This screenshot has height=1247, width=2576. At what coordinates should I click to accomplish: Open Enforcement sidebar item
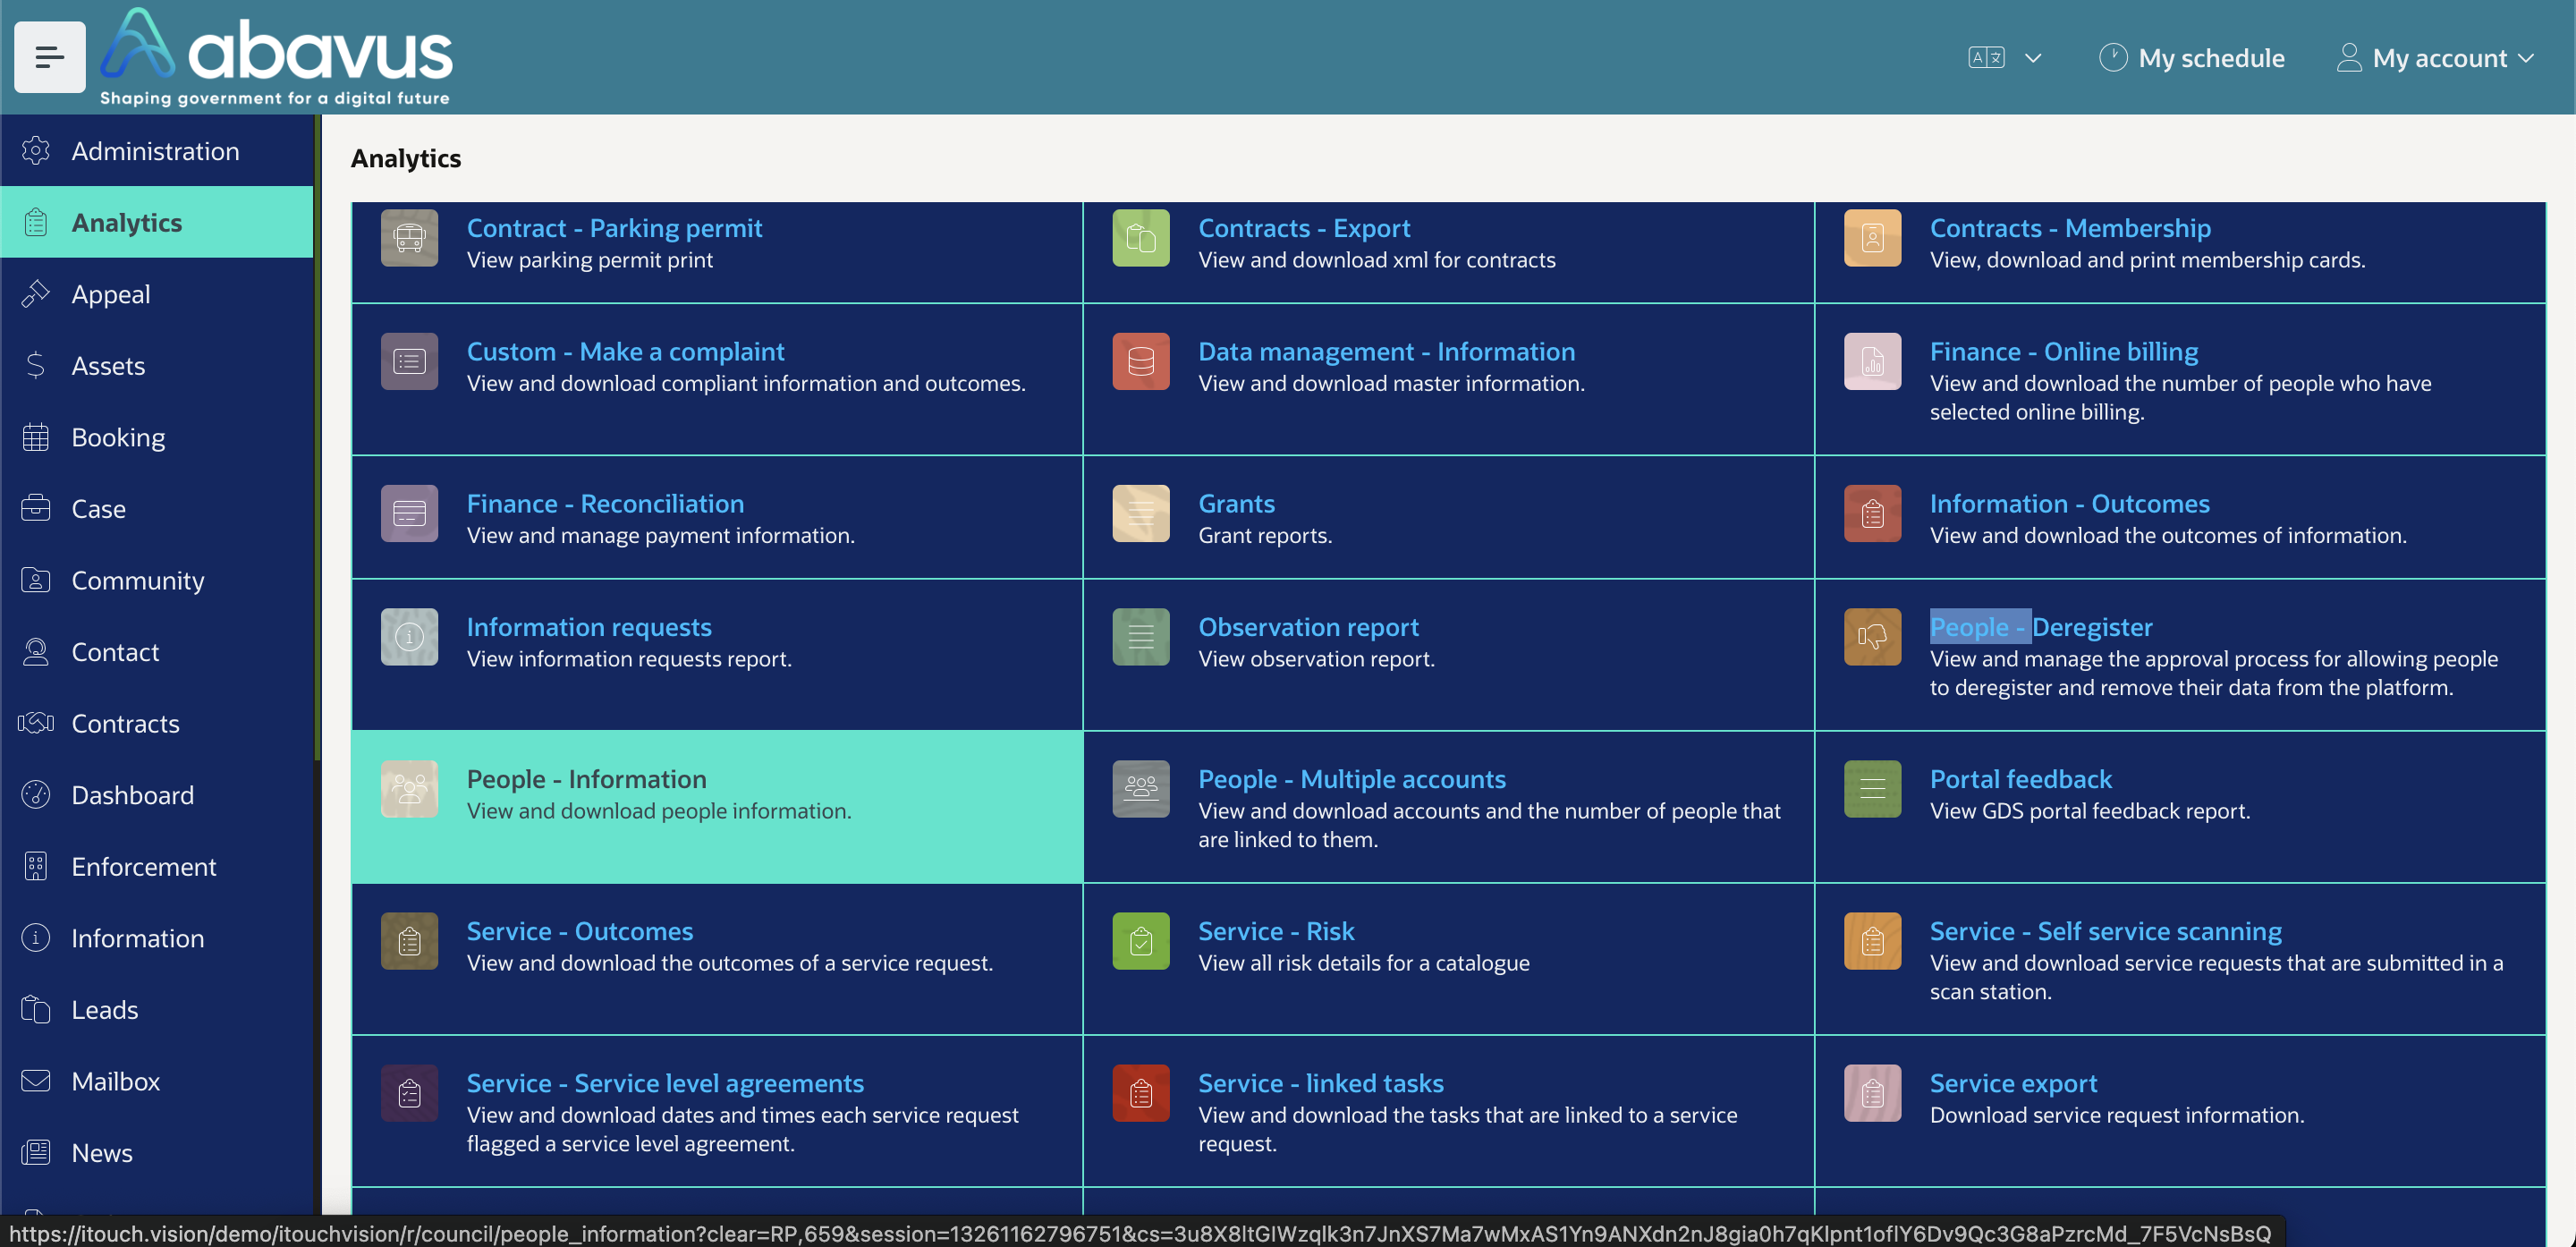point(157,866)
